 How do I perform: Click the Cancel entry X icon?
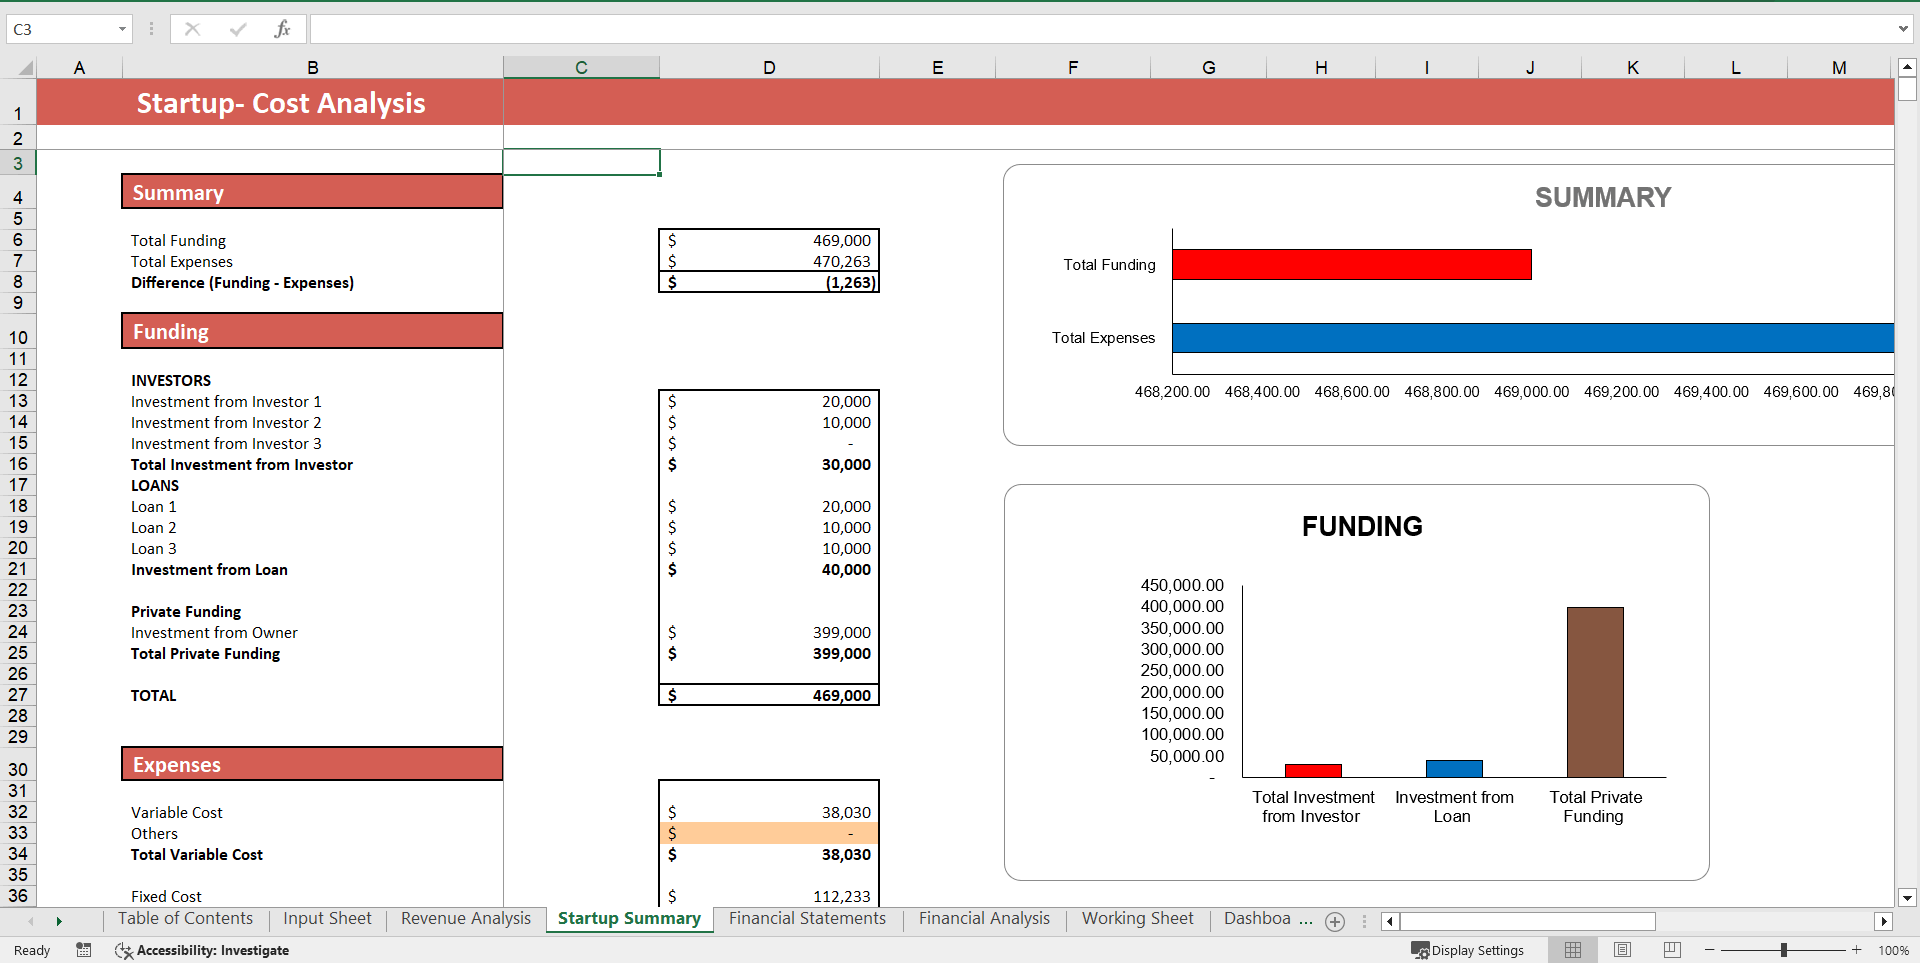click(x=192, y=29)
